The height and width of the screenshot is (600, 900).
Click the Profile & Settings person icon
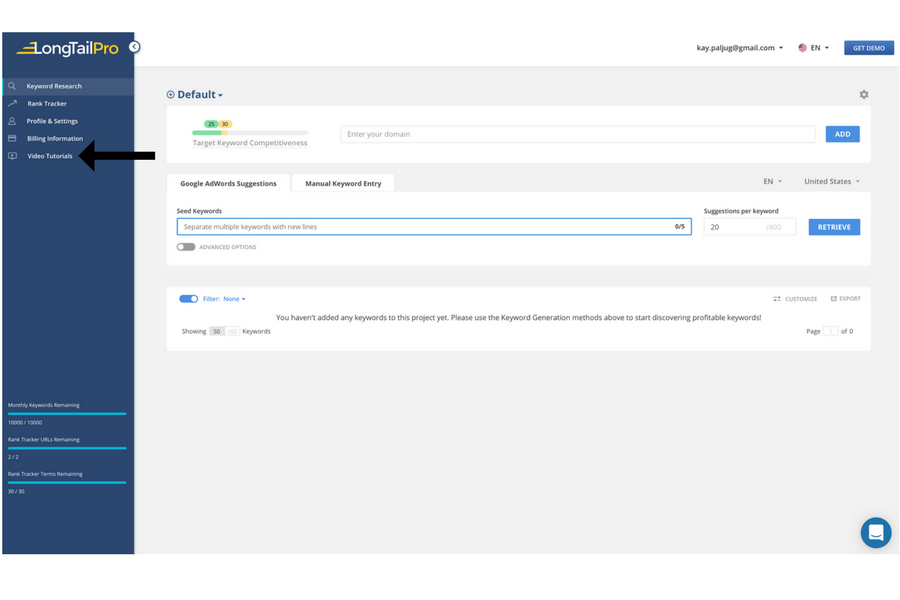pyautogui.click(x=11, y=121)
